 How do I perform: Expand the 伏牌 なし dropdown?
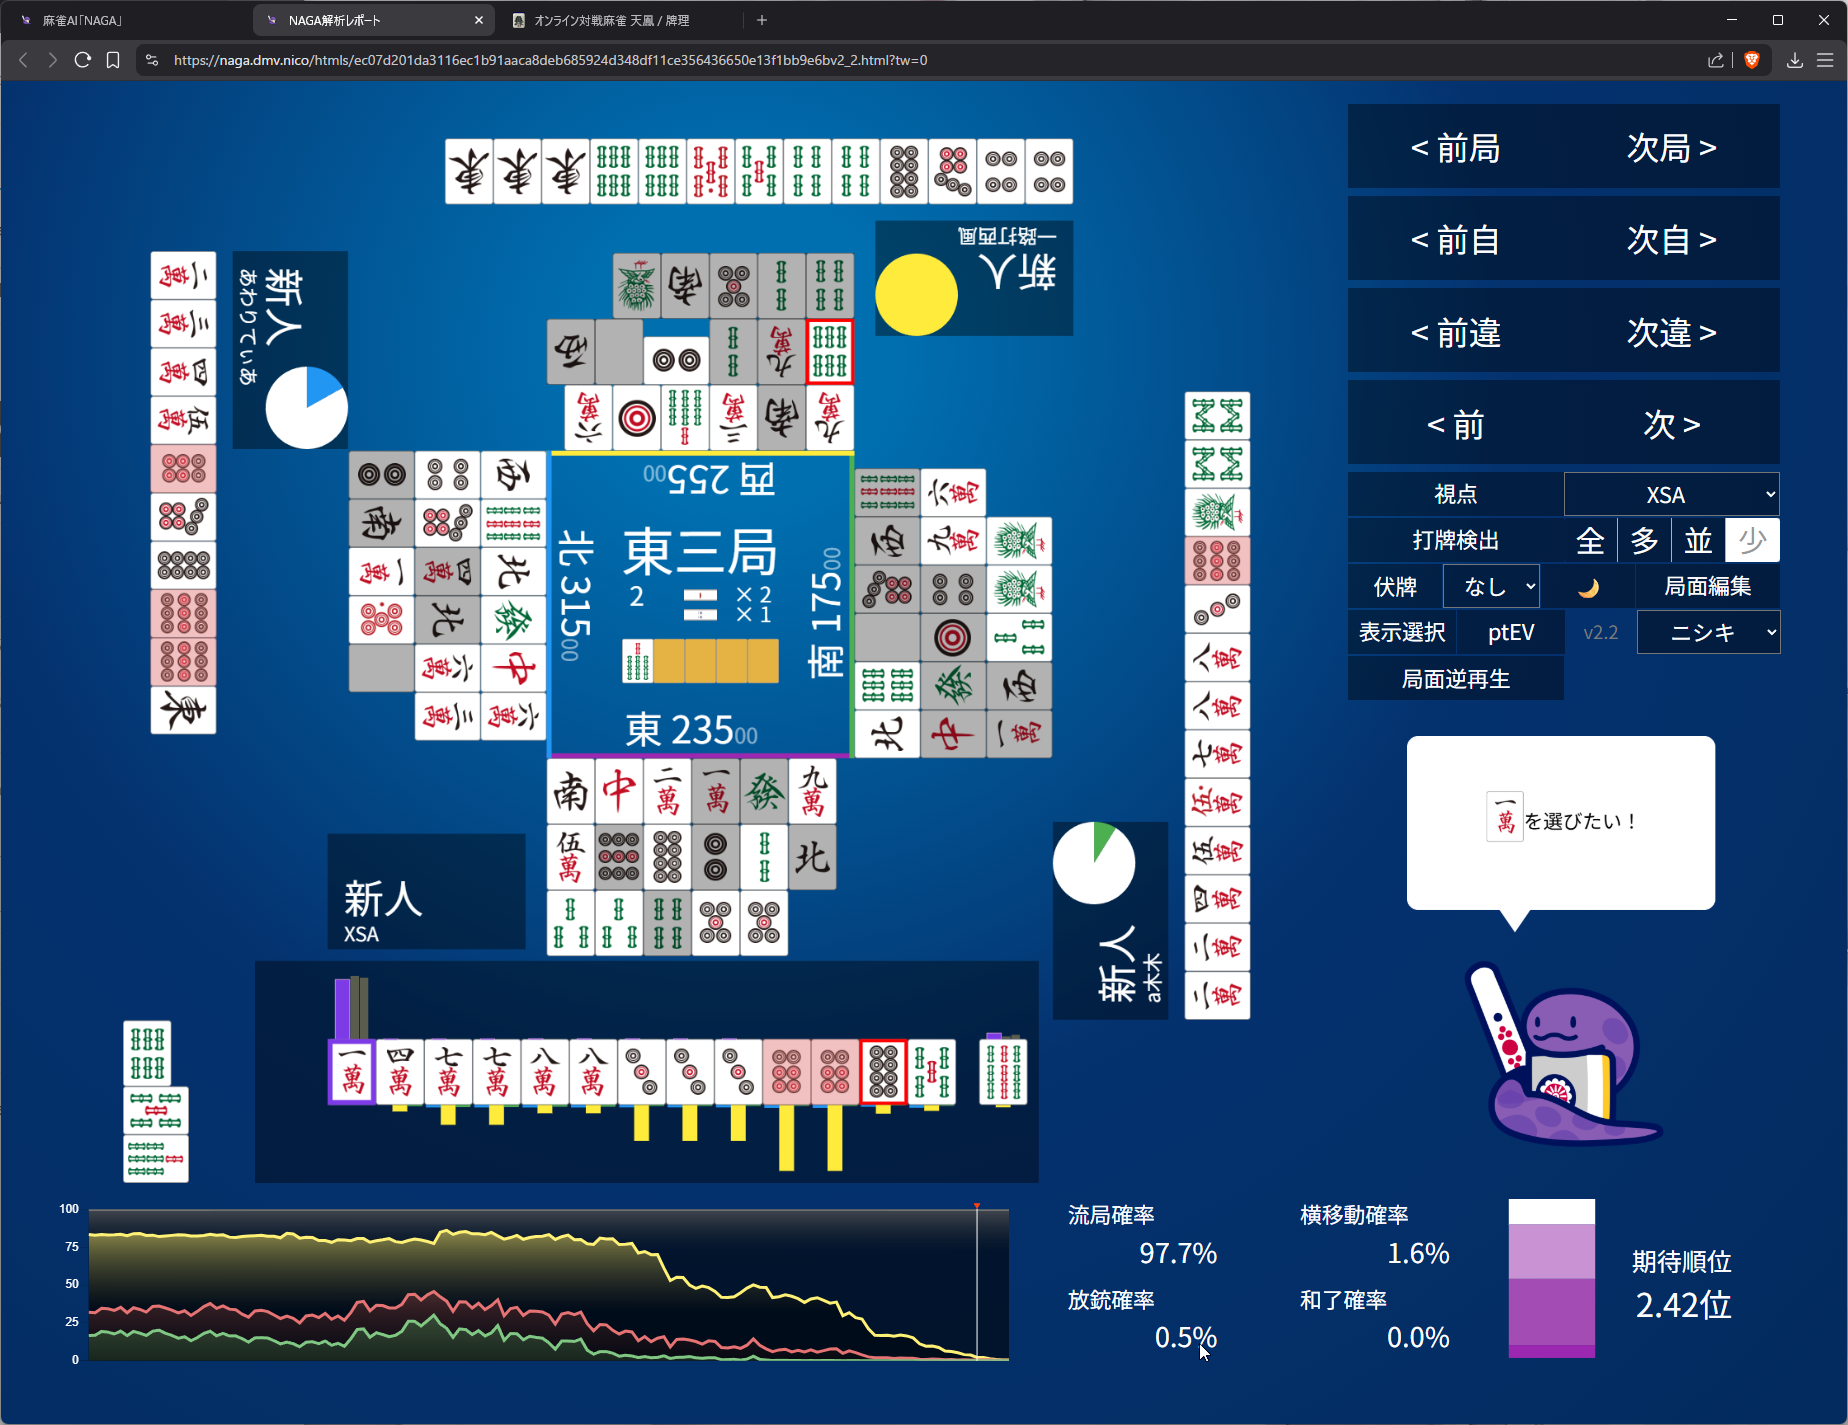[1491, 587]
